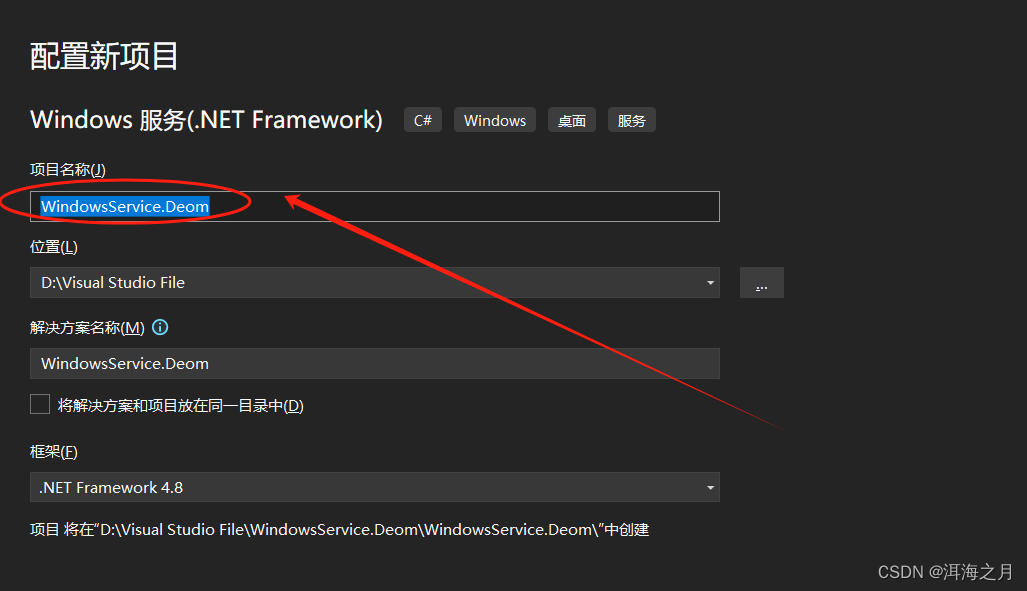This screenshot has height=591, width=1027.
Task: Click the 项目名称(J) label
Action: point(68,170)
